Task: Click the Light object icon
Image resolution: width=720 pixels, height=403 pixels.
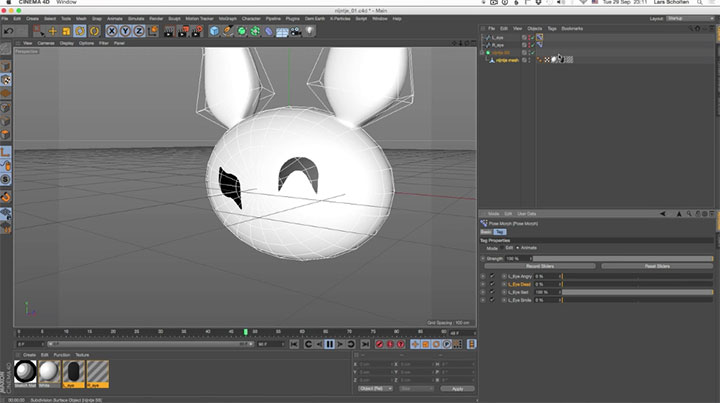Action: pyautogui.click(x=310, y=31)
